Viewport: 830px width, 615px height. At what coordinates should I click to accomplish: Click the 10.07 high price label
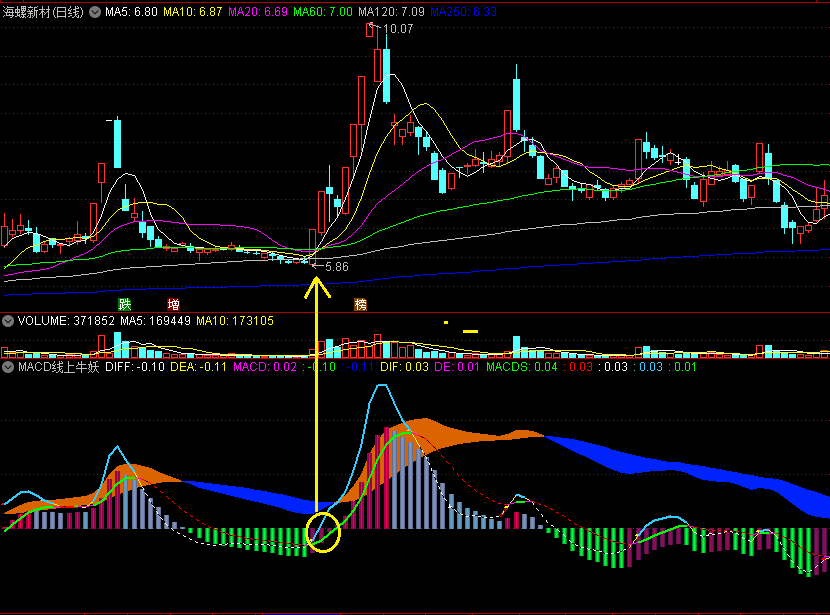(398, 29)
